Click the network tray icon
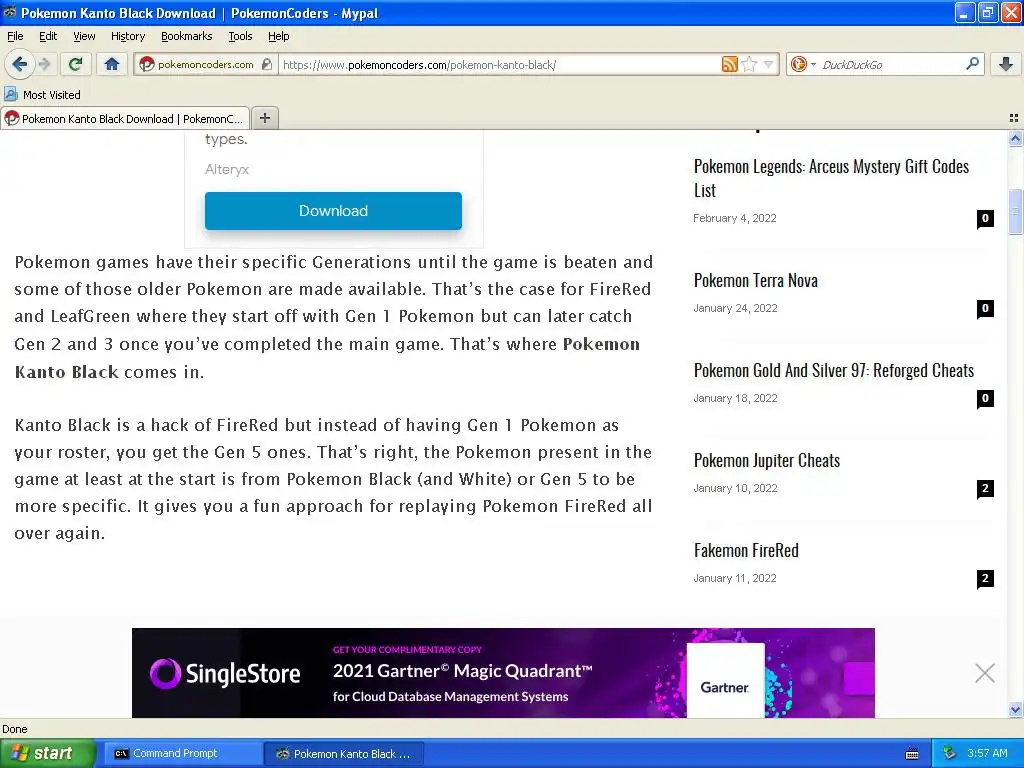This screenshot has height=768, width=1024. pyautogui.click(x=950, y=753)
